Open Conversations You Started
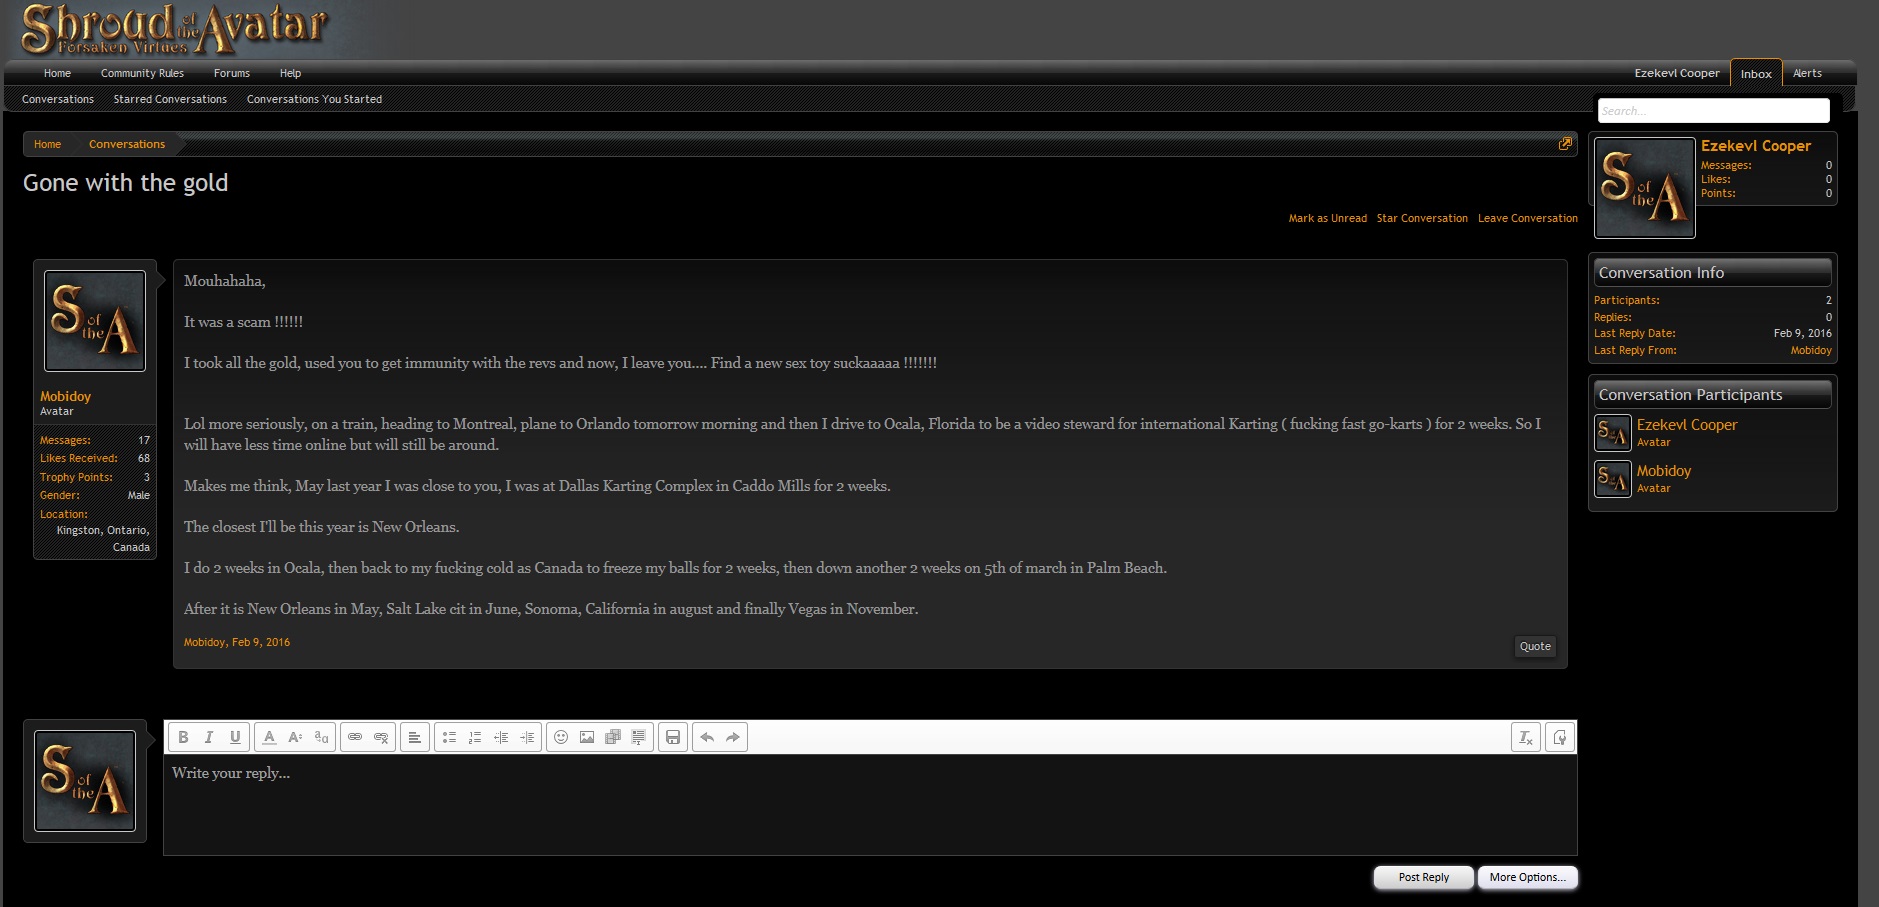Image resolution: width=1879 pixels, height=907 pixels. tap(314, 99)
